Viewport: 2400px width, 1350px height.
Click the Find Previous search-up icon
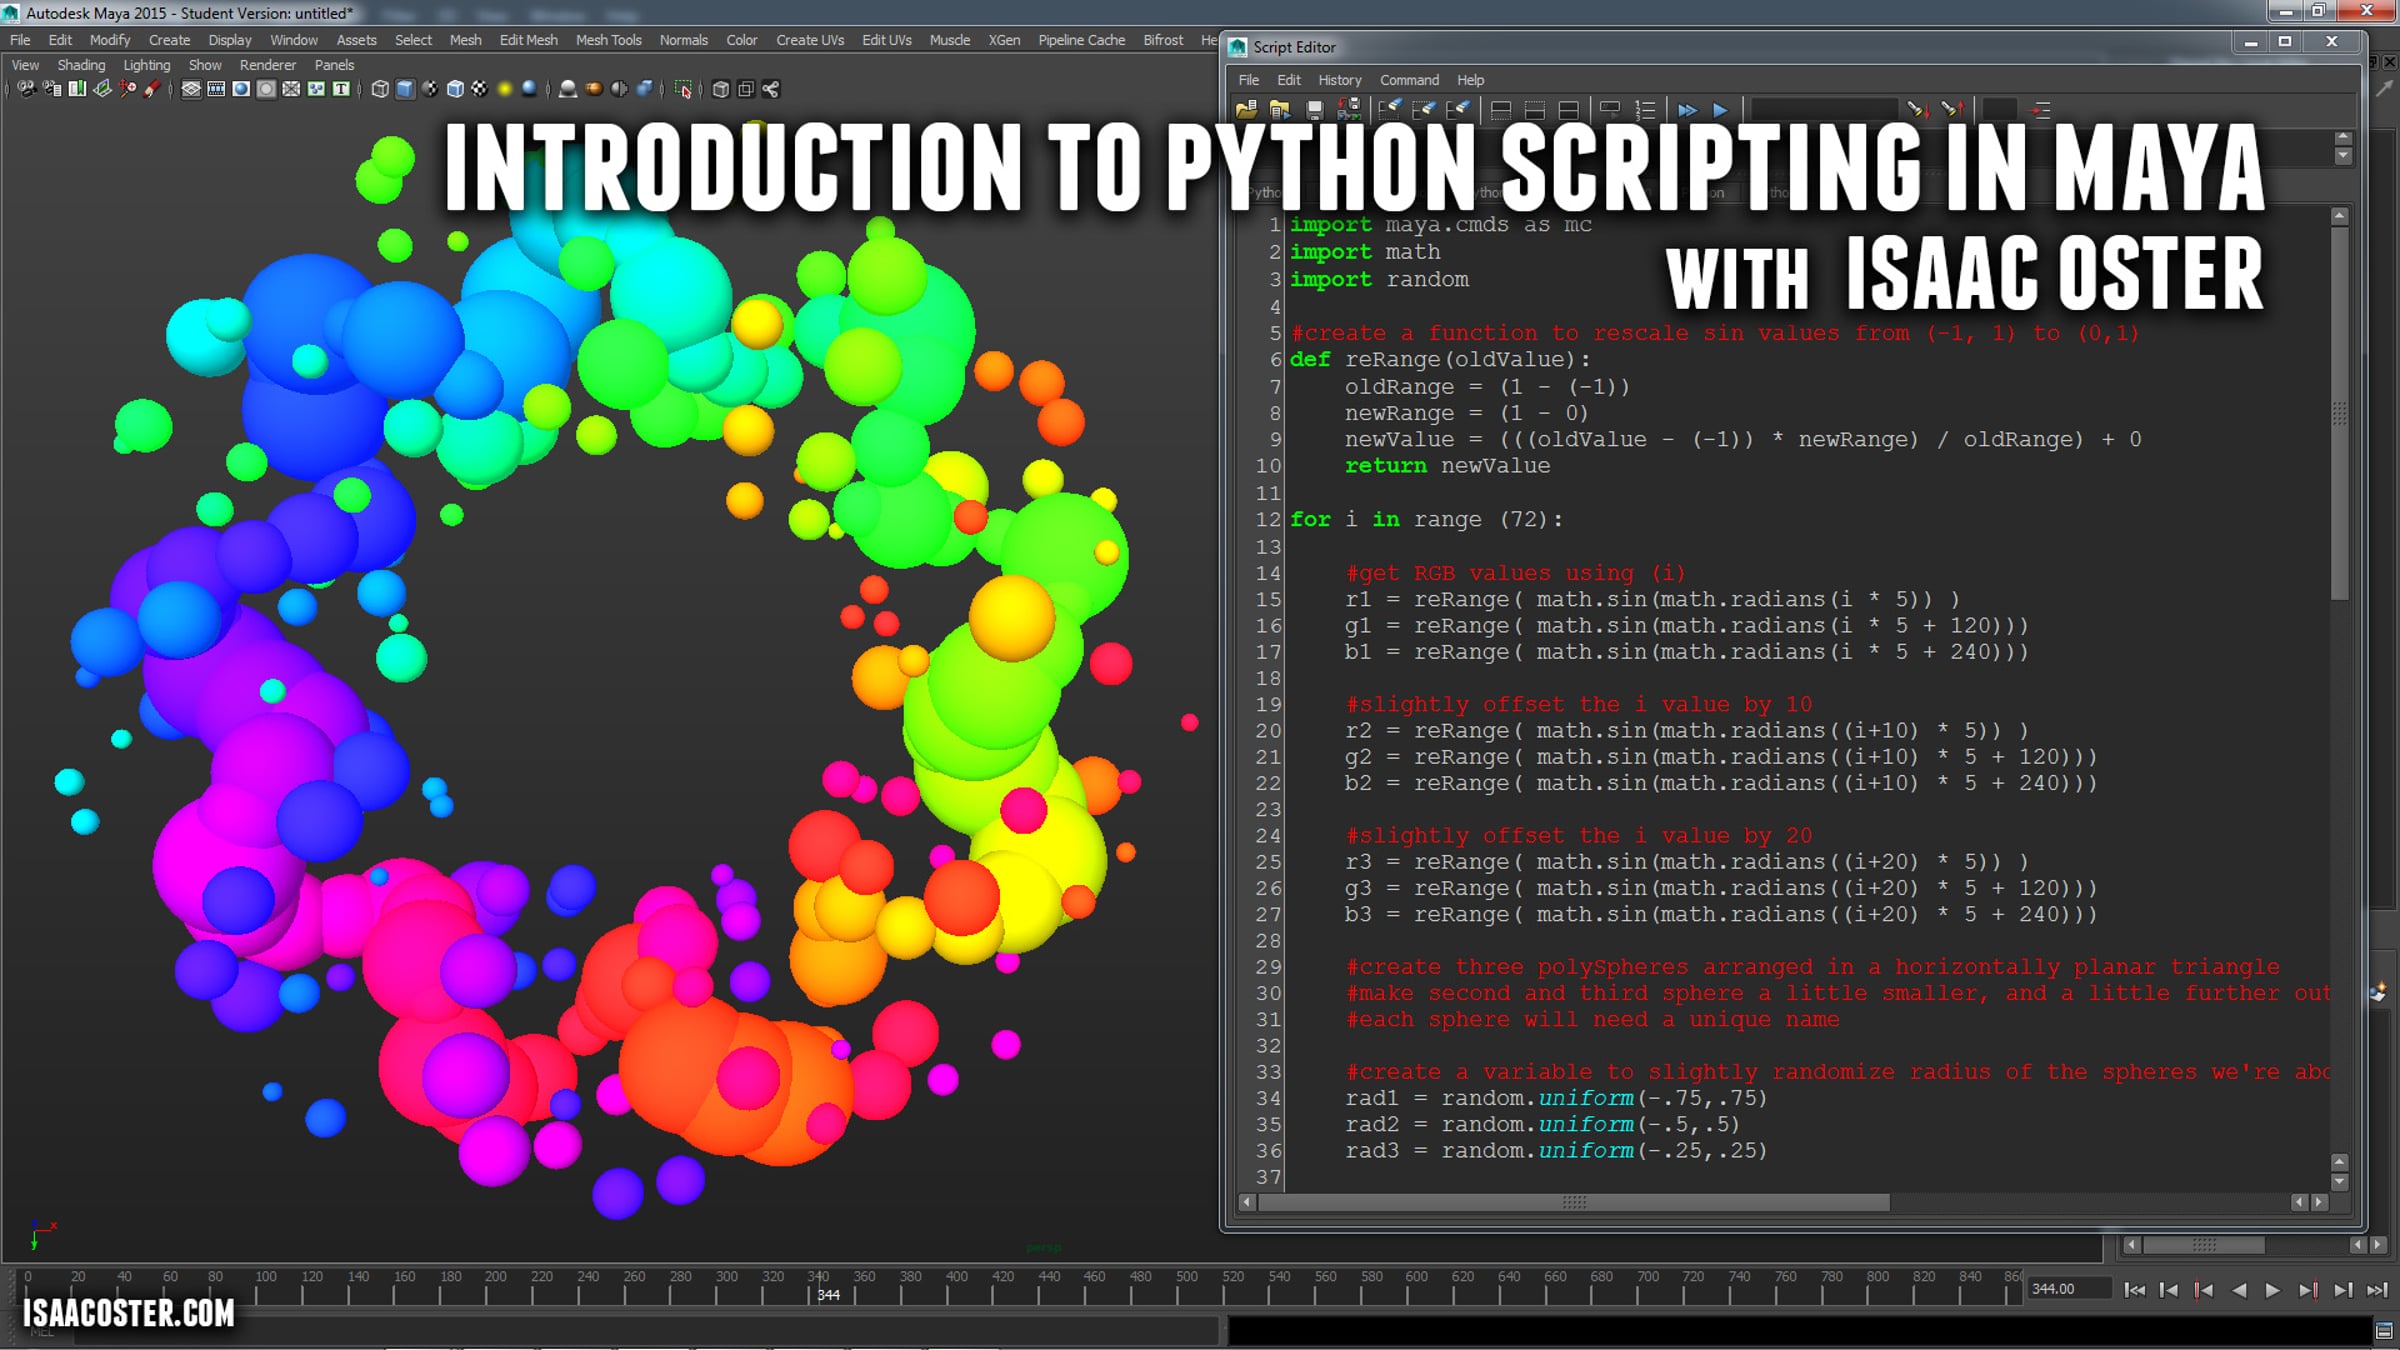point(1951,110)
